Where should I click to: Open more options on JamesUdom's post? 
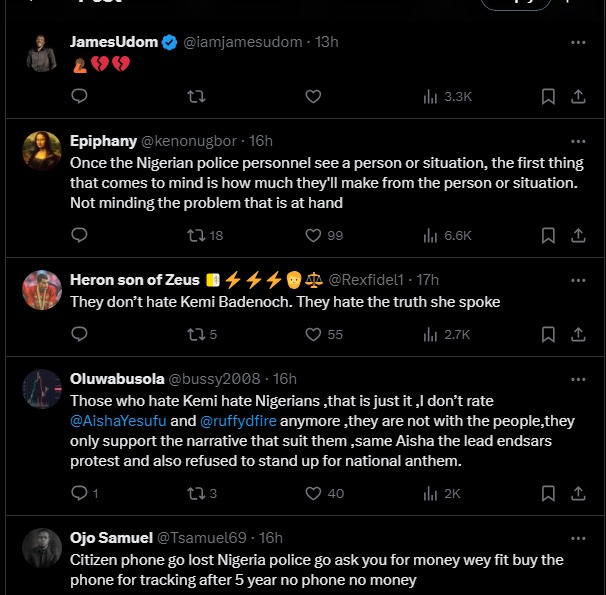tap(578, 42)
